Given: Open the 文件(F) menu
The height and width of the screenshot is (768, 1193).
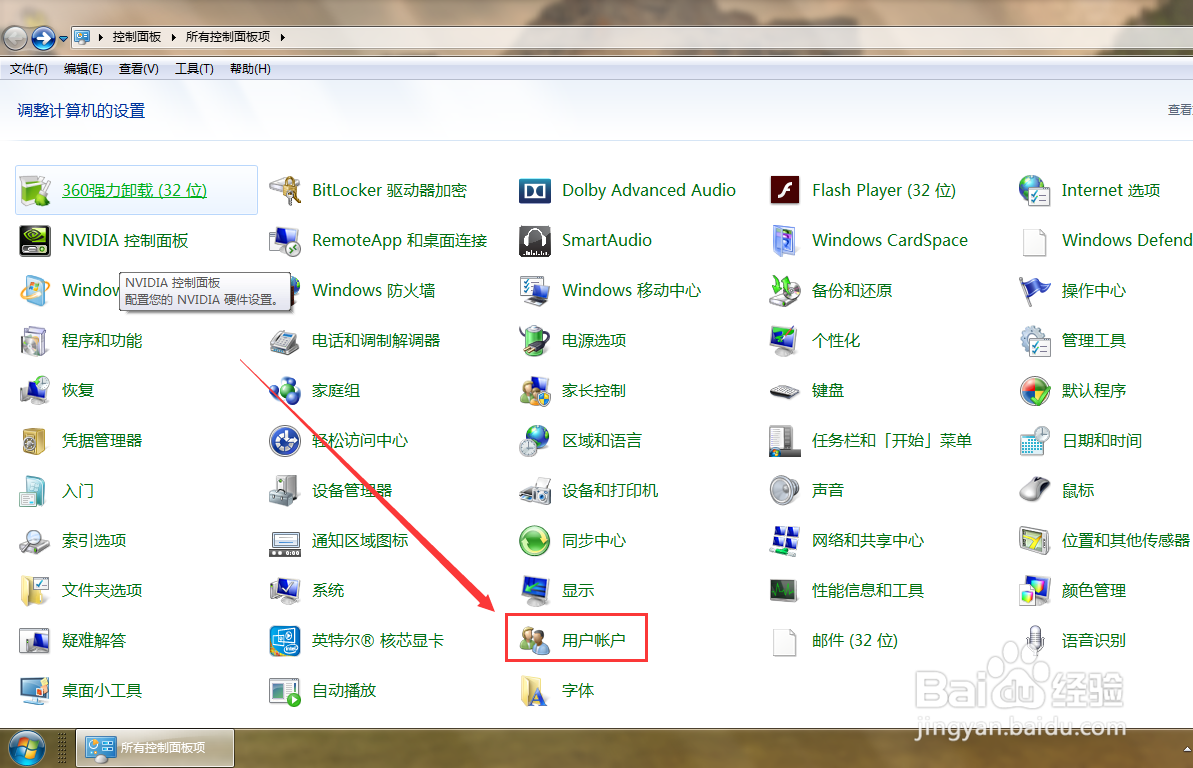Looking at the screenshot, I should click(29, 69).
